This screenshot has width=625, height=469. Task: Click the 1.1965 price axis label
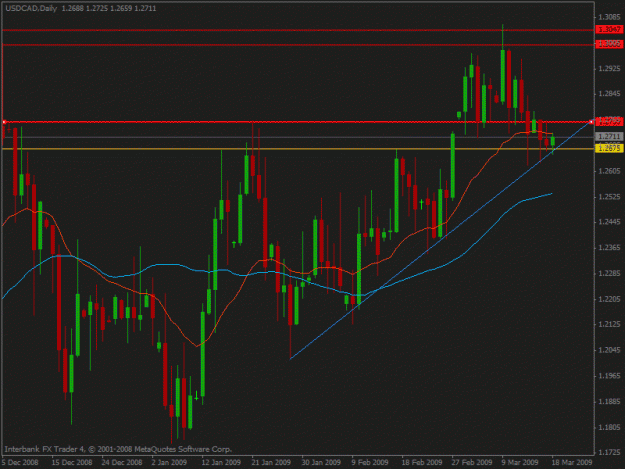point(609,376)
